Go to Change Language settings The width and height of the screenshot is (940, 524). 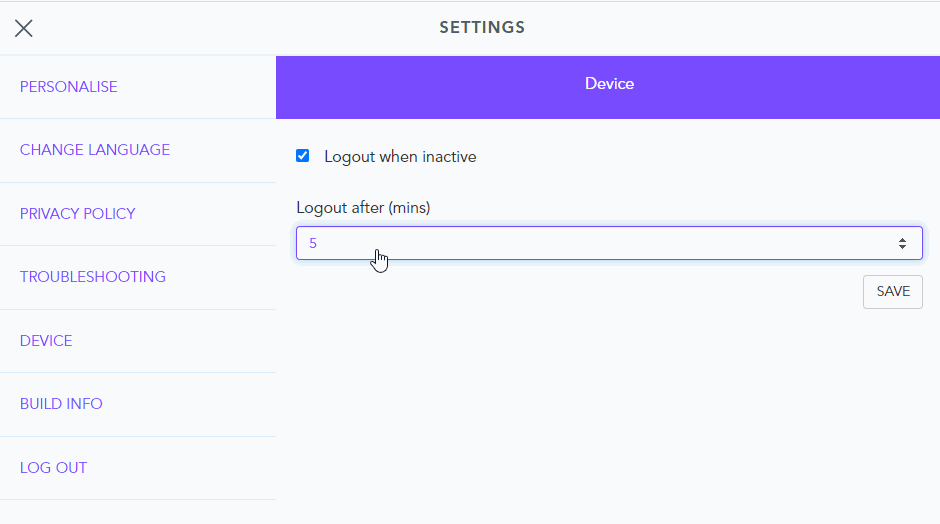(95, 150)
